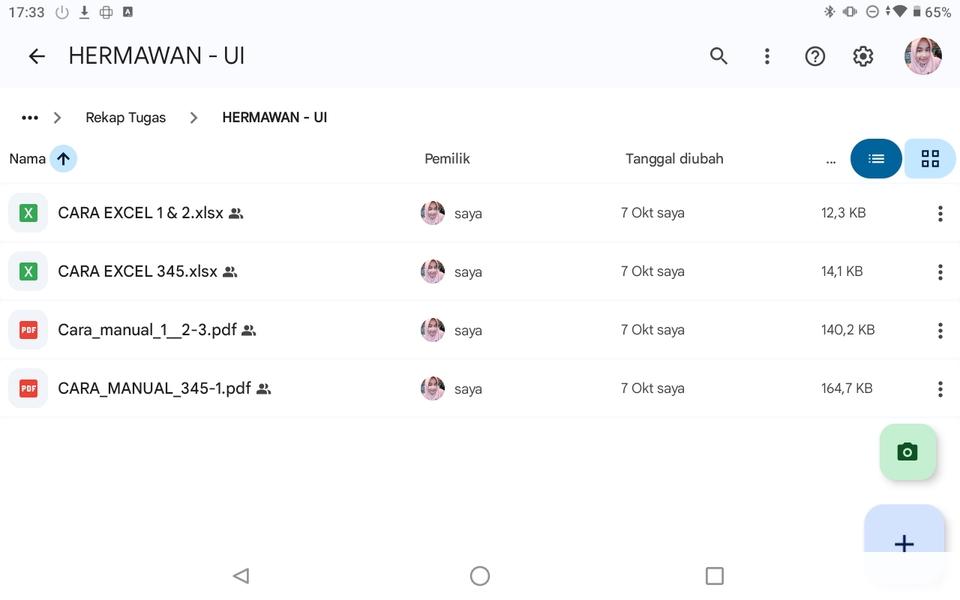960x600 pixels.
Task: Open Cara_manual_1__2-3.pdf file
Action: [x=147, y=330]
